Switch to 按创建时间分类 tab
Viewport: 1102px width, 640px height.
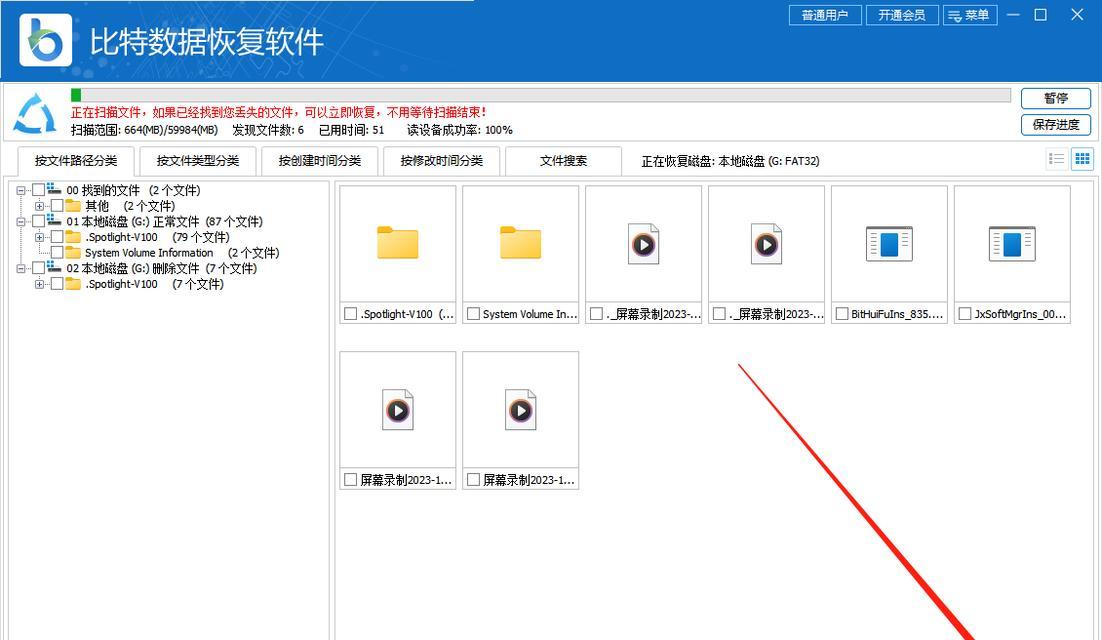(320, 161)
